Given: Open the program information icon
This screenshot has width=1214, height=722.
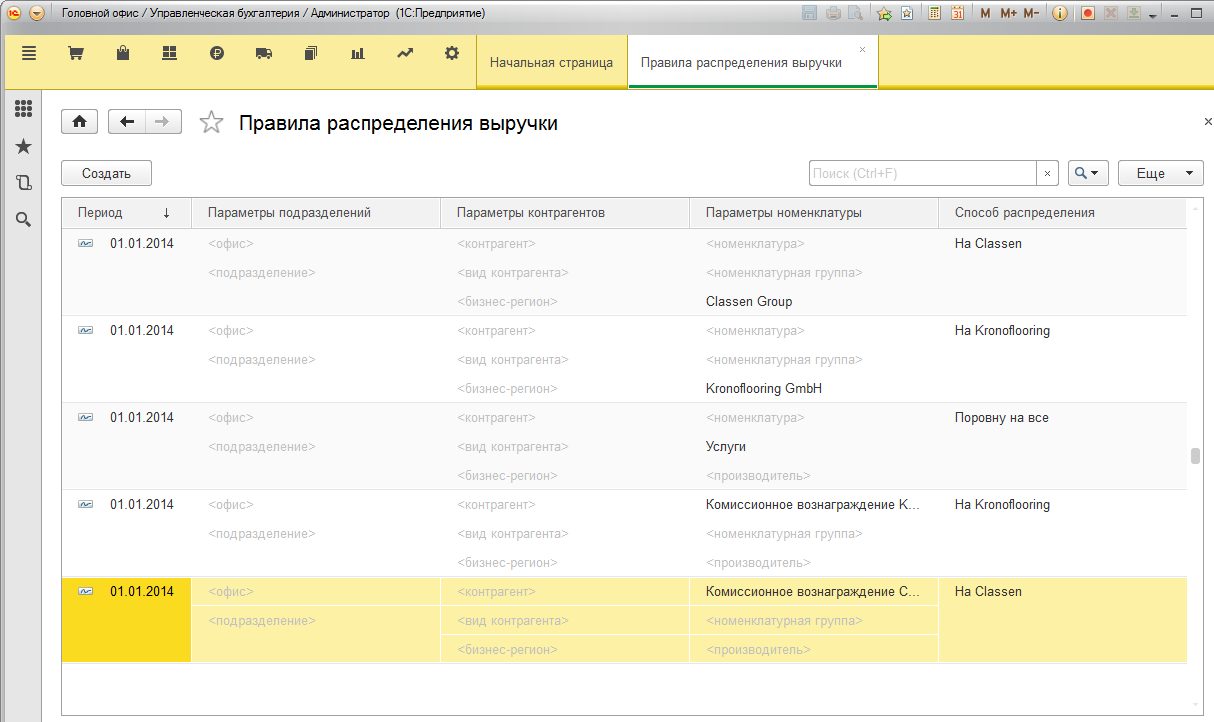Looking at the screenshot, I should point(1060,13).
